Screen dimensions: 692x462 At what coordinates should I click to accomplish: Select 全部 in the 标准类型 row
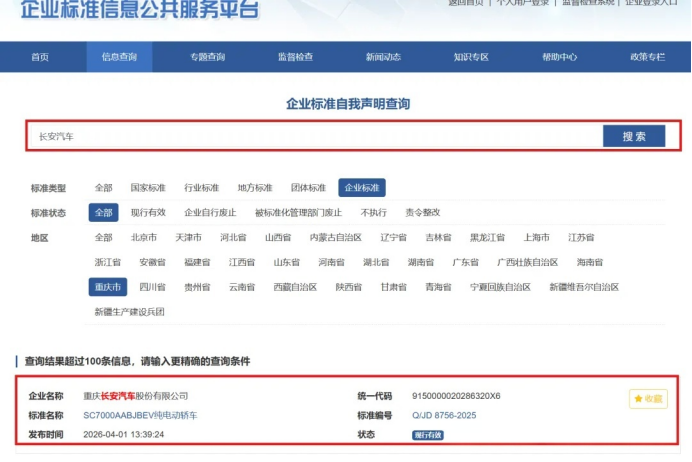coord(103,188)
